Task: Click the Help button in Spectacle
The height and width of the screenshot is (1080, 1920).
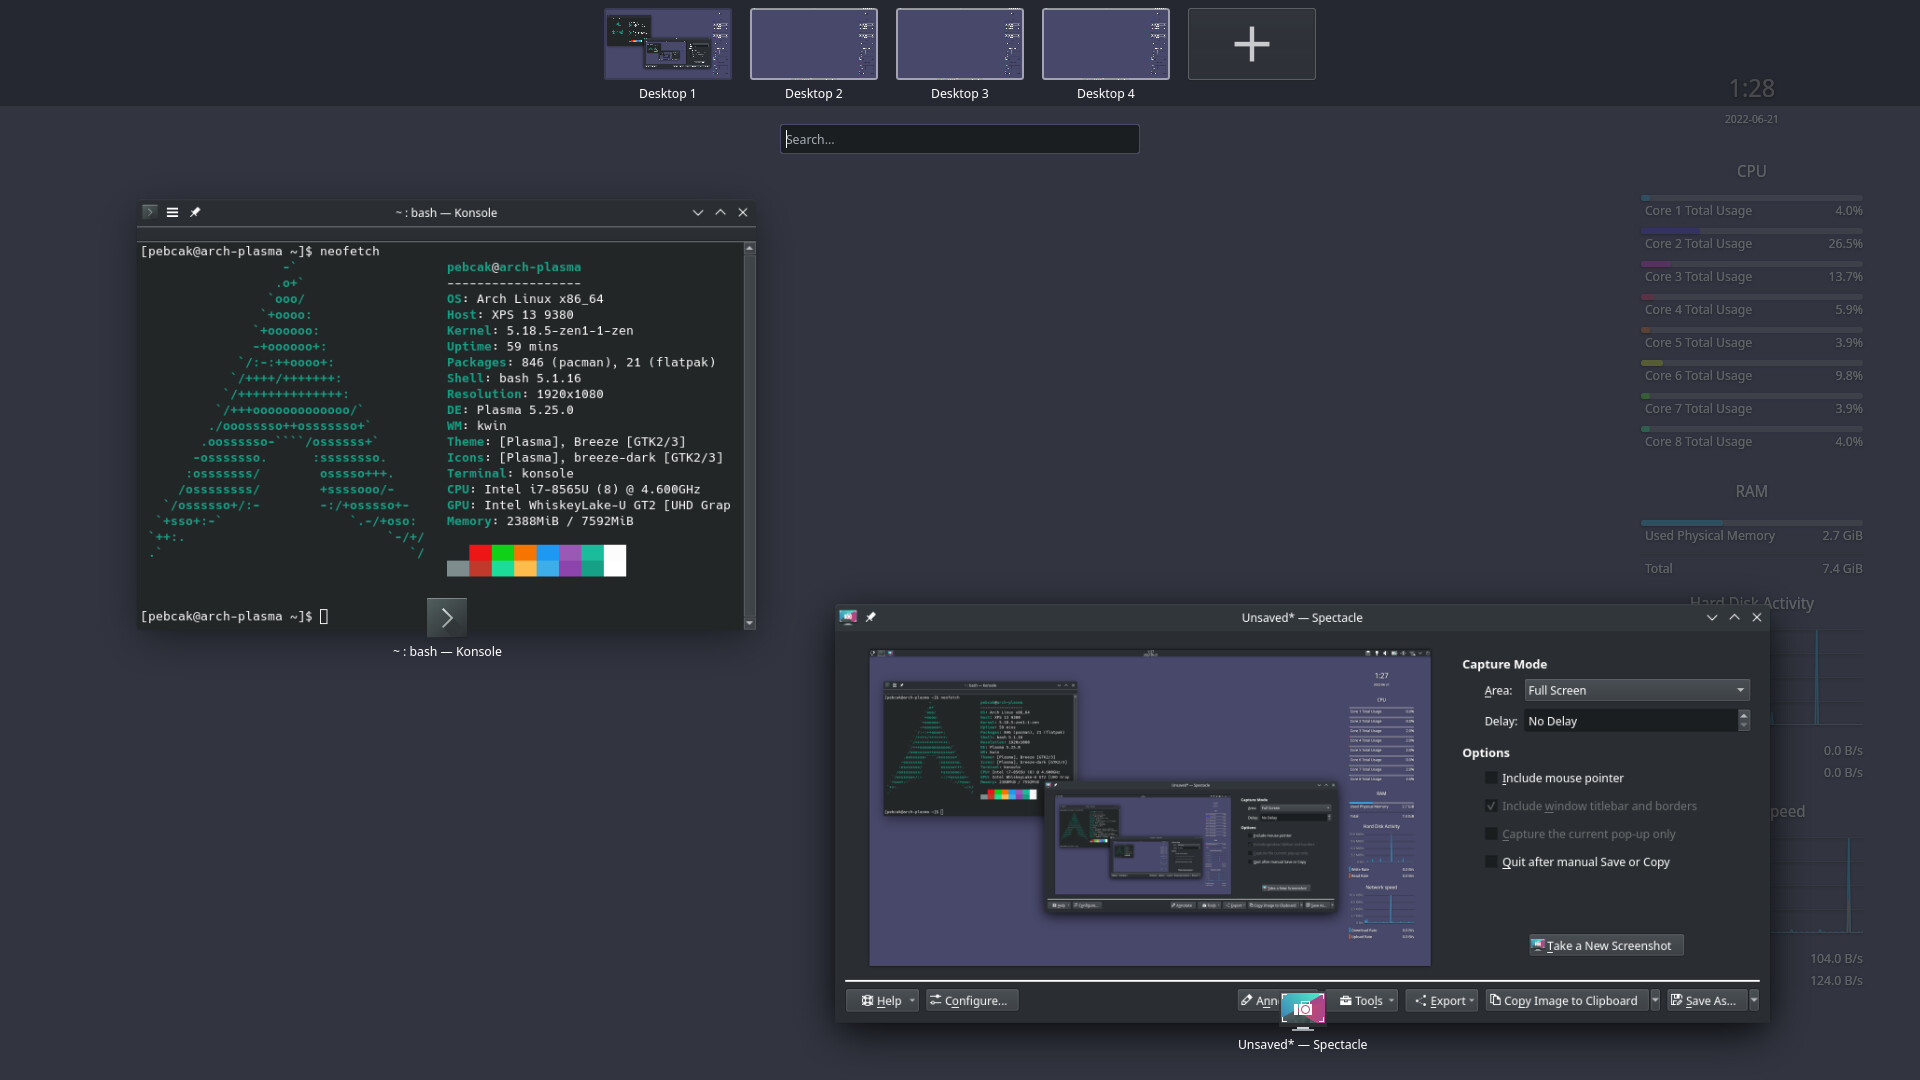Action: click(881, 1000)
